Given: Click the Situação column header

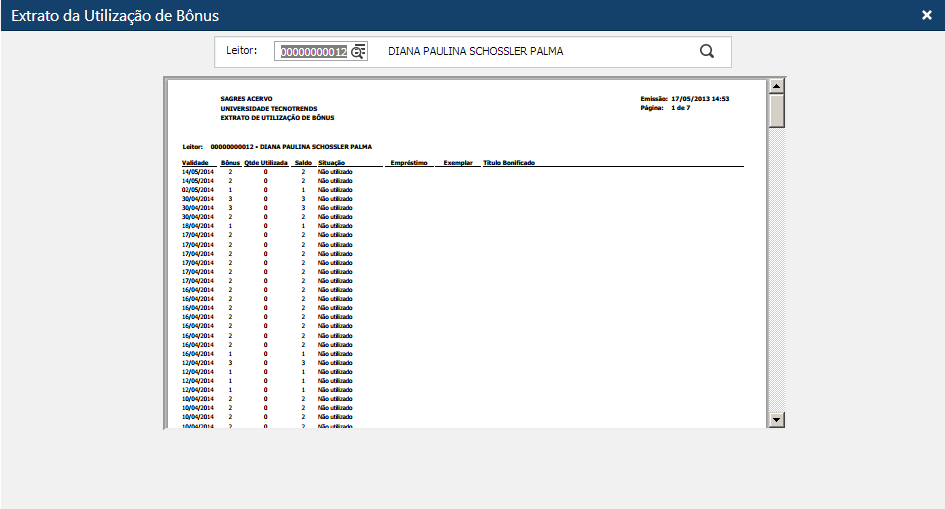Looking at the screenshot, I should 331,162.
